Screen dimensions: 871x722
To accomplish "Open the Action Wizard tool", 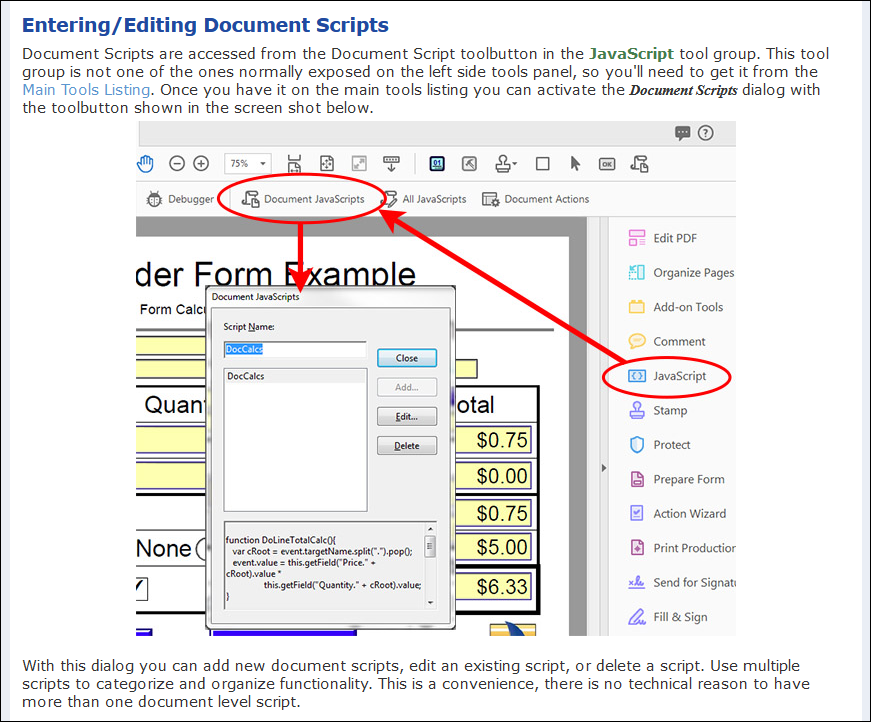I will click(688, 513).
